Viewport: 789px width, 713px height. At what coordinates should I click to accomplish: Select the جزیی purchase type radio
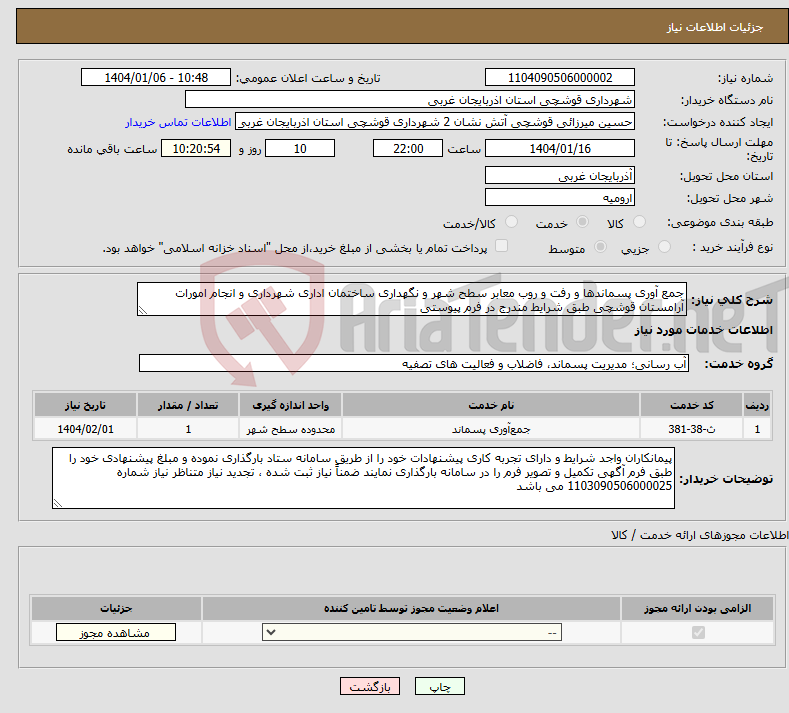point(664,247)
